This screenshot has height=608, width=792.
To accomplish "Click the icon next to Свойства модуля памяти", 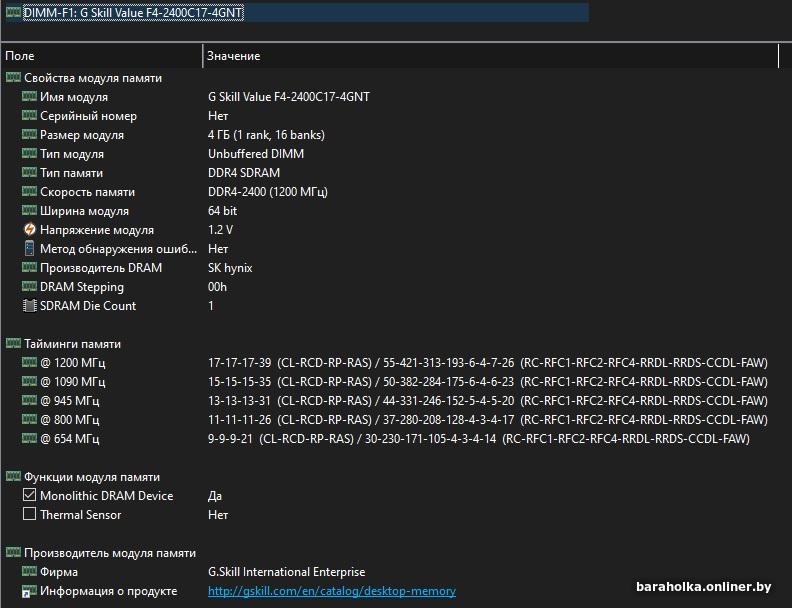I will pos(13,77).
